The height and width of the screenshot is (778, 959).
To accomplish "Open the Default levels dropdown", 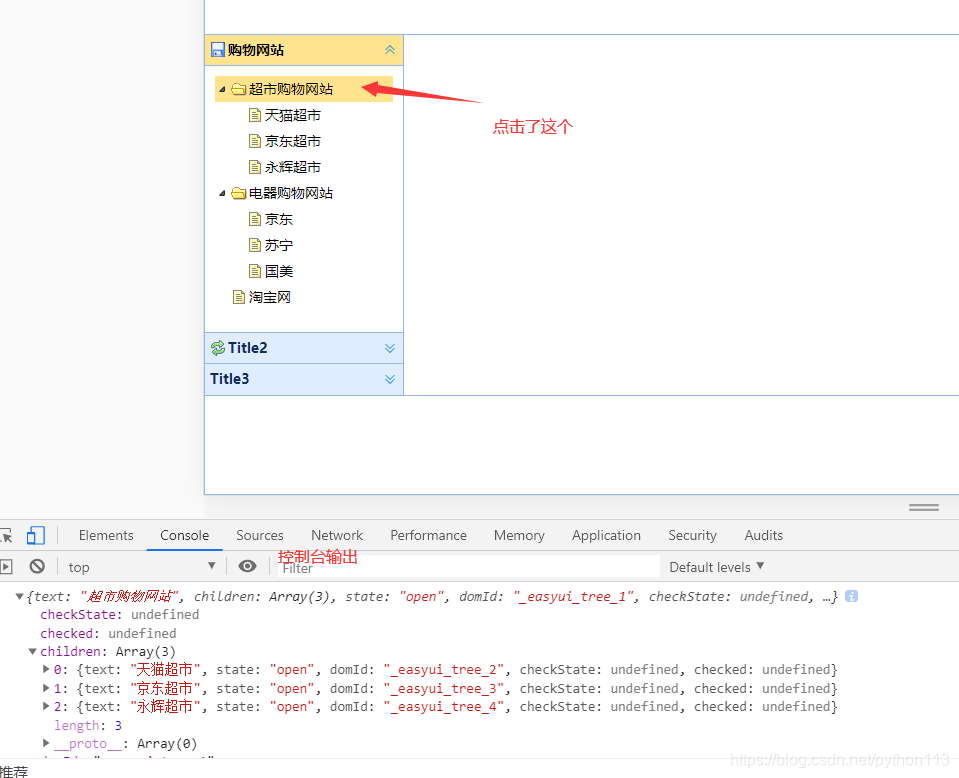I will [x=717, y=567].
